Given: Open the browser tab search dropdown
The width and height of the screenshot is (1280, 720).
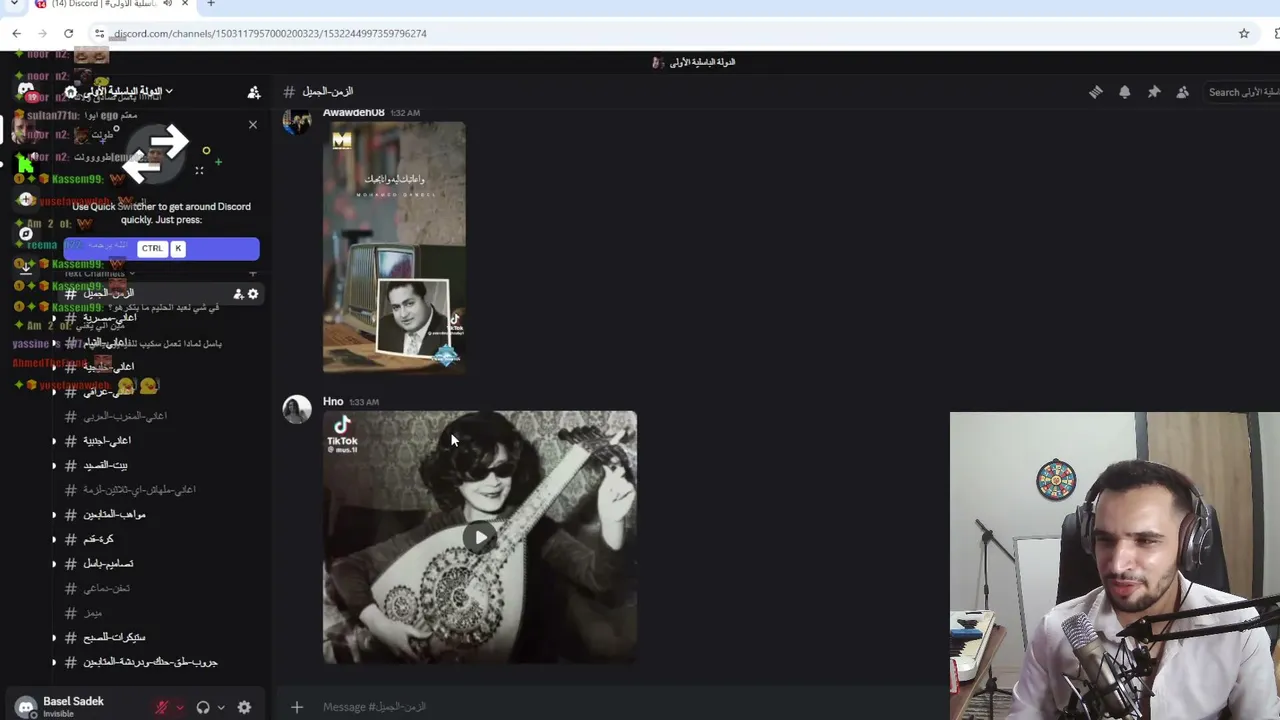Looking at the screenshot, I should point(14,4).
